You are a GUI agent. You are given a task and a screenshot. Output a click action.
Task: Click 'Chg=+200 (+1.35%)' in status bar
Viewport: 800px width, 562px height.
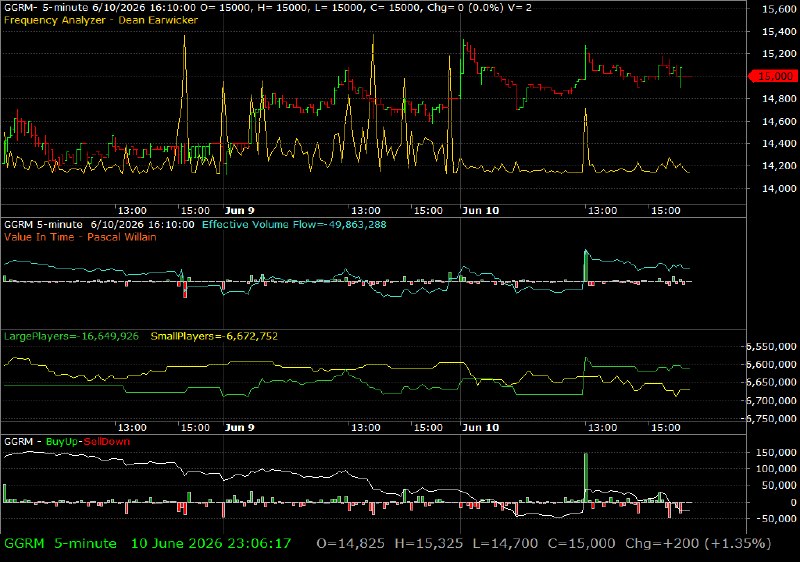click(x=698, y=544)
